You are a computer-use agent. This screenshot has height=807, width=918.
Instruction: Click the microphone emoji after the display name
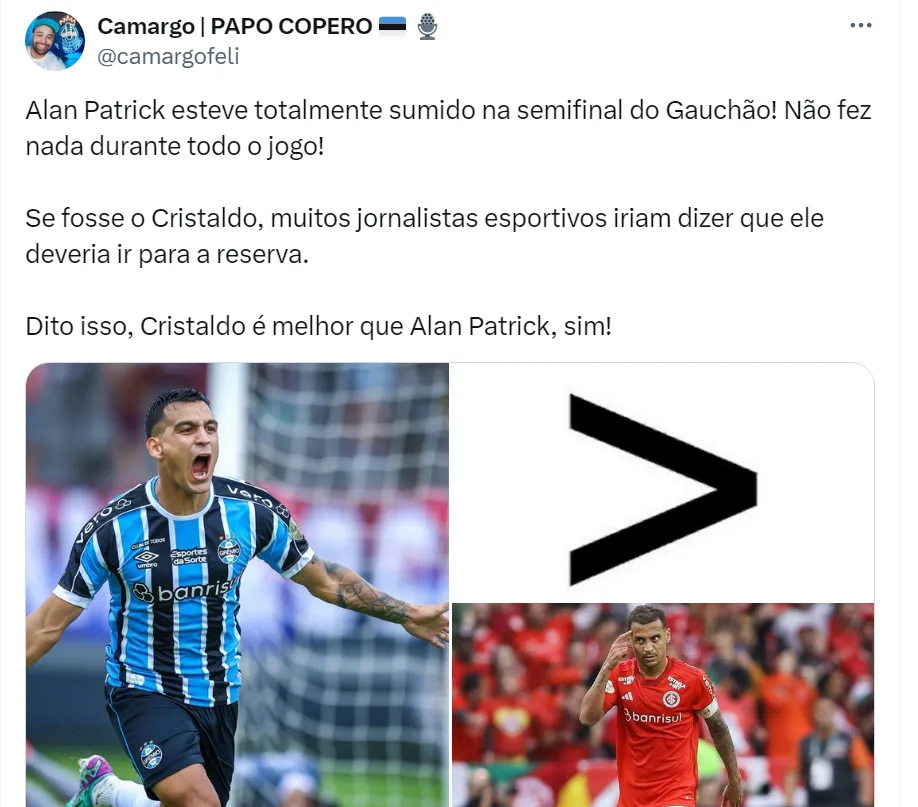coord(428,26)
